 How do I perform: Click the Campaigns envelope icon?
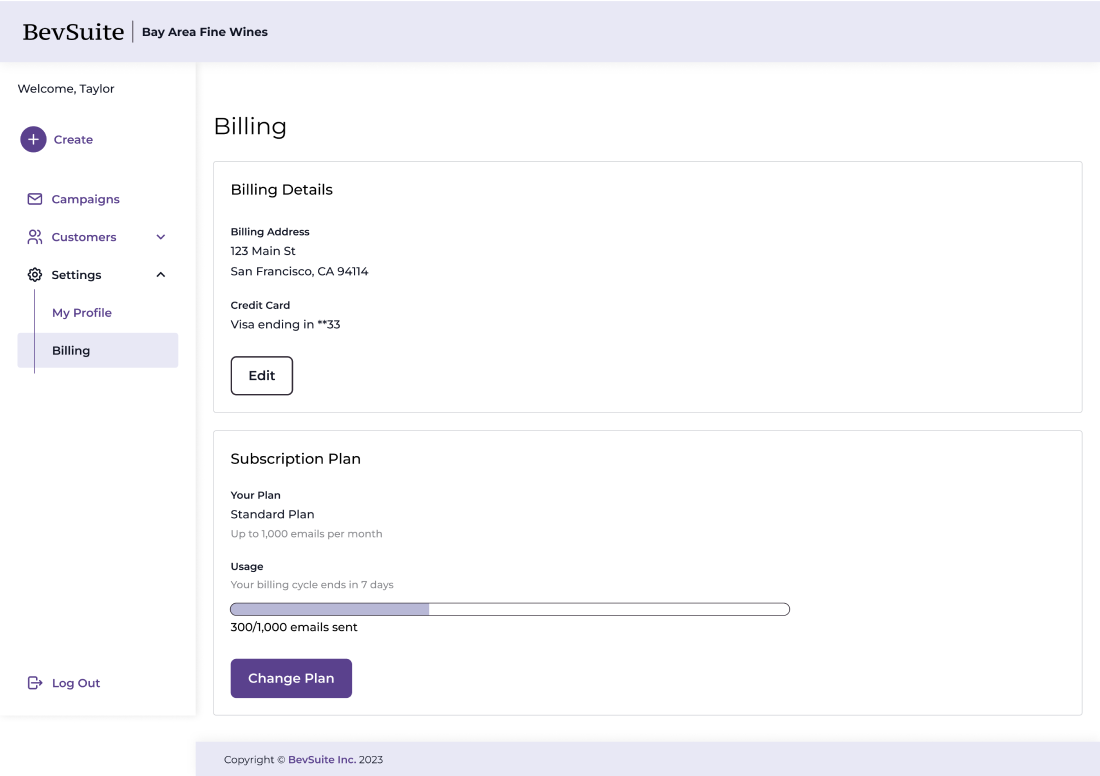(34, 199)
